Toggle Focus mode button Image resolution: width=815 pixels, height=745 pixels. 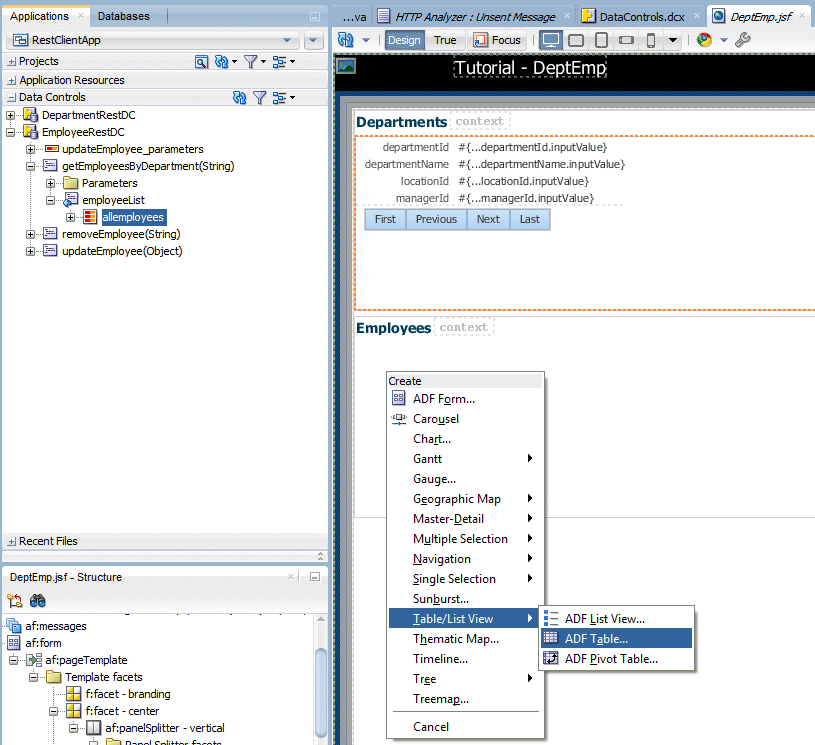[497, 40]
